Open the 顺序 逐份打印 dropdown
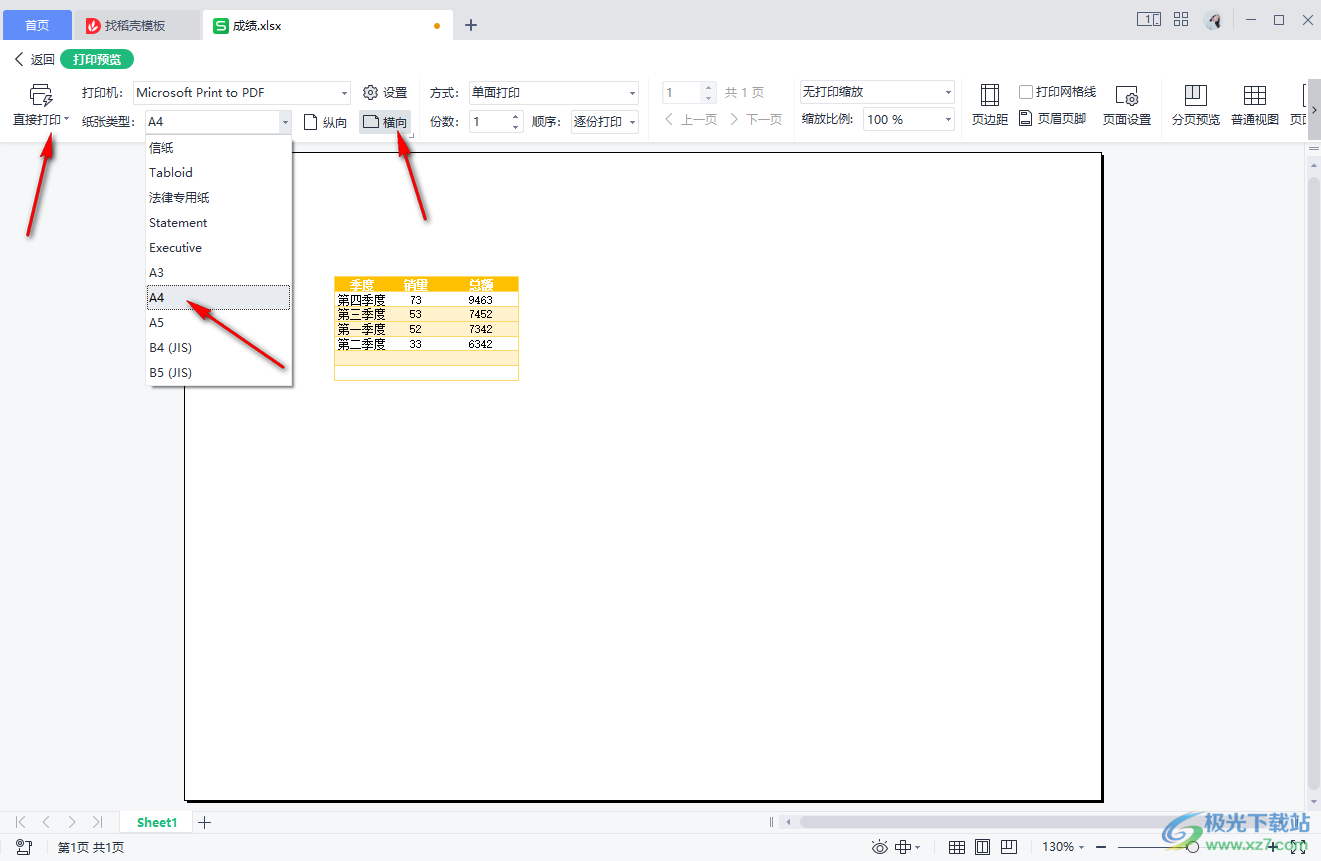 click(605, 122)
